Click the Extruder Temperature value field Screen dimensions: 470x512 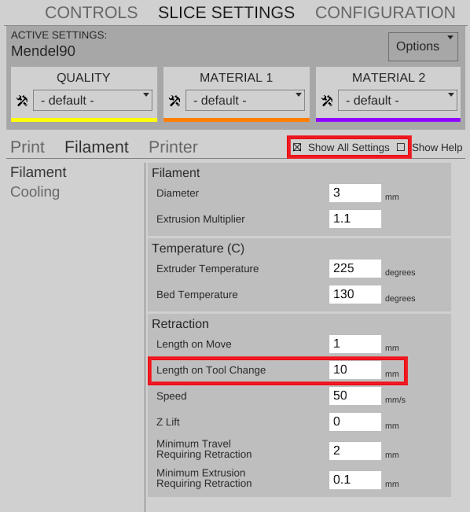pos(355,268)
